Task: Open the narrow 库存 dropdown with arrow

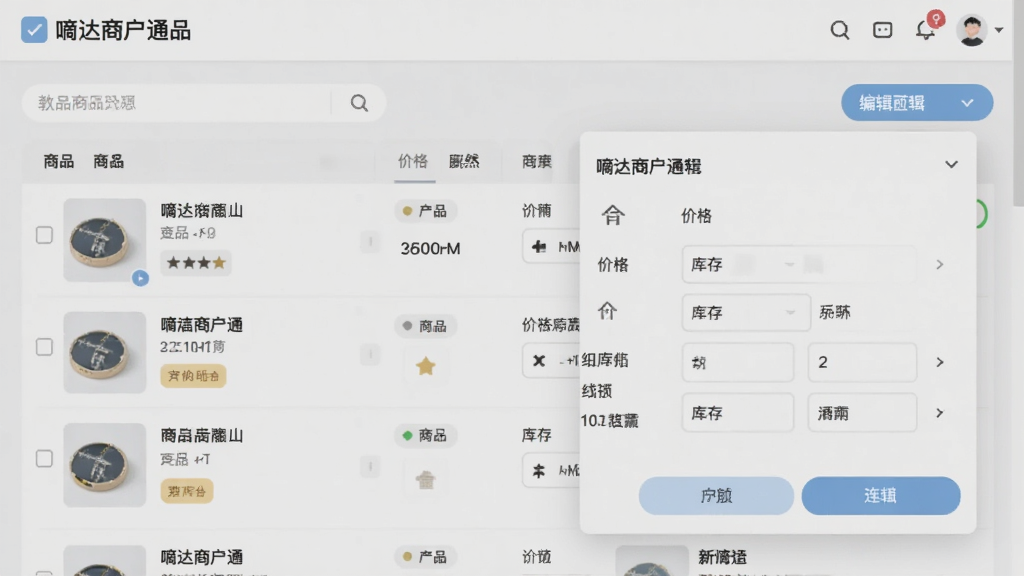Action: [746, 313]
